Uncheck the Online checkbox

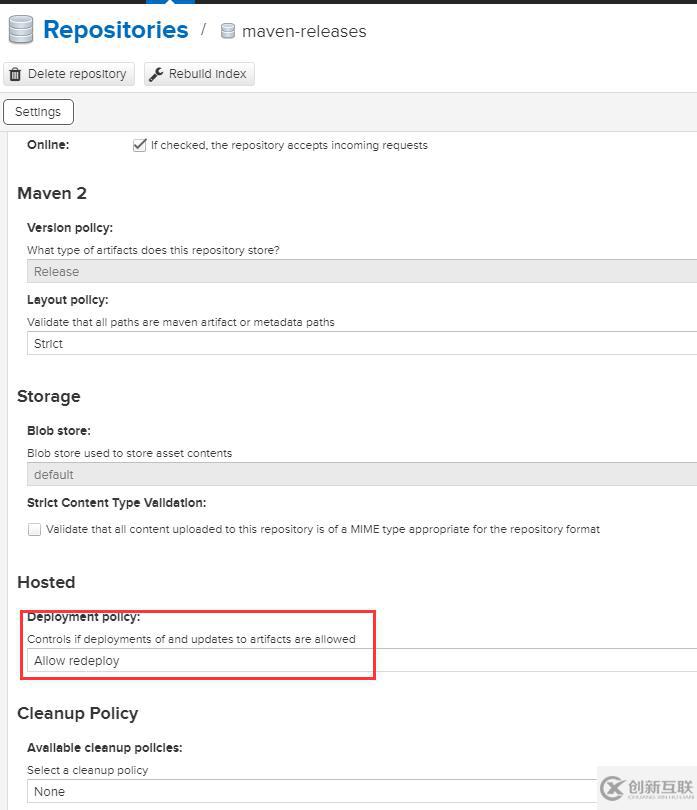pyautogui.click(x=140, y=145)
